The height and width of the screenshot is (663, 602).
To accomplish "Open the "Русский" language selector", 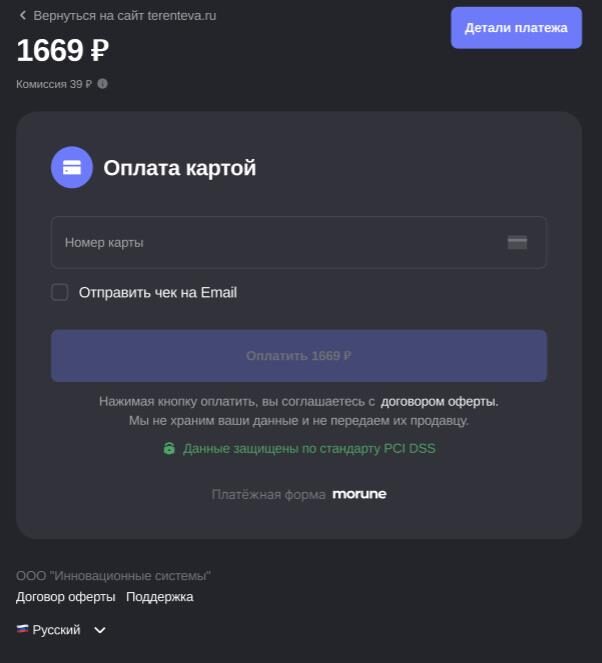I will click(x=57, y=630).
